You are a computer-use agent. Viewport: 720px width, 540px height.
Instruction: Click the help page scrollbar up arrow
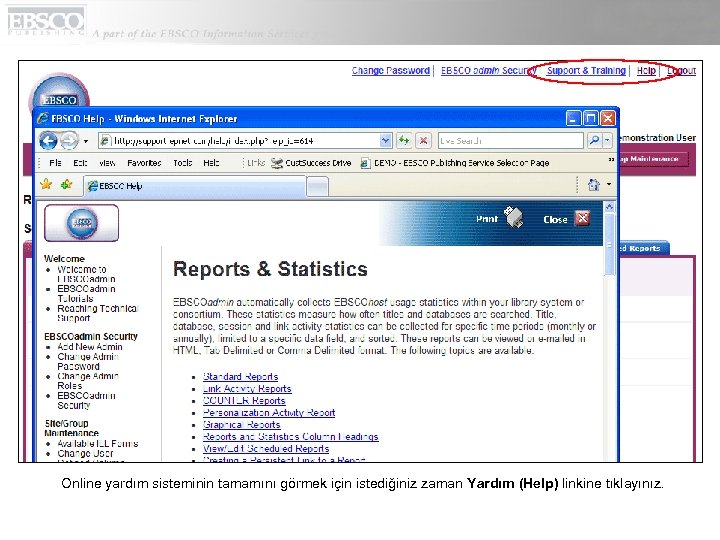(609, 207)
